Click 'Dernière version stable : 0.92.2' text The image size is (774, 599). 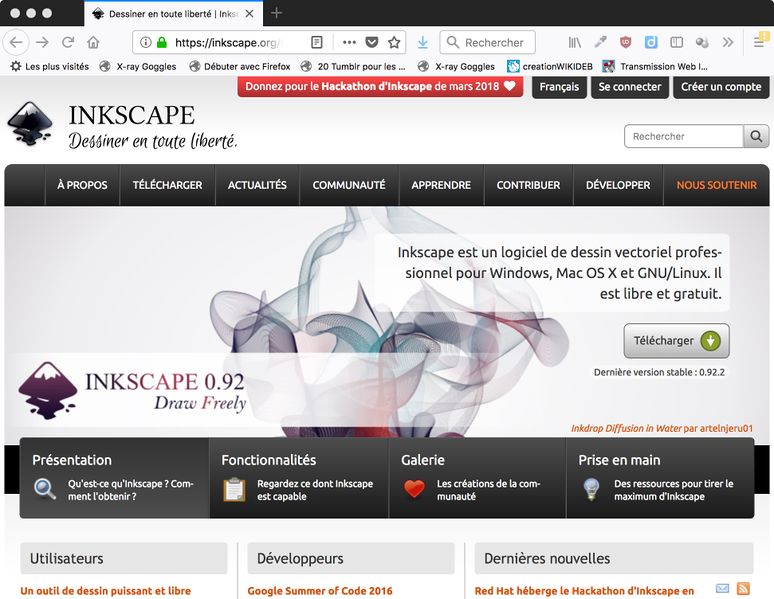[x=659, y=372]
